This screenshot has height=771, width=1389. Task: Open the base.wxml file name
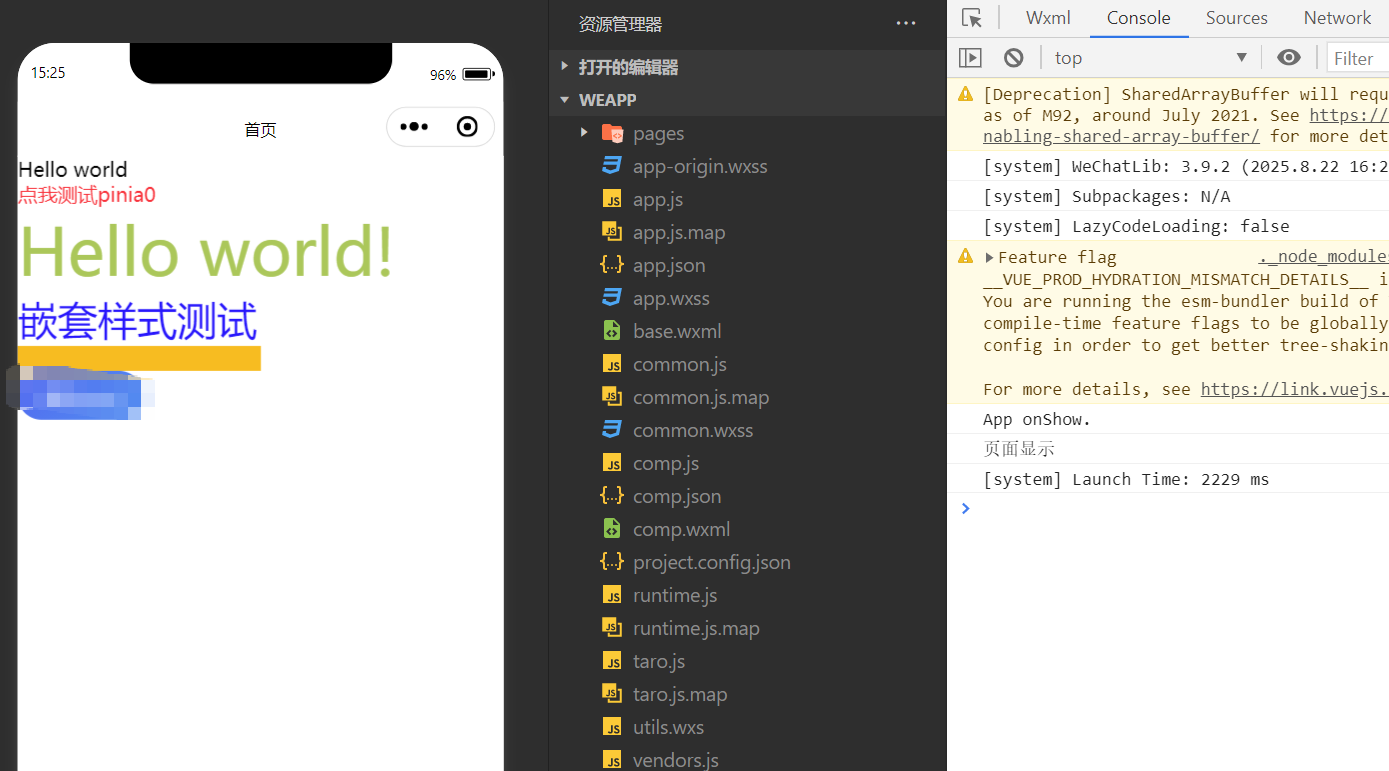[x=677, y=331]
